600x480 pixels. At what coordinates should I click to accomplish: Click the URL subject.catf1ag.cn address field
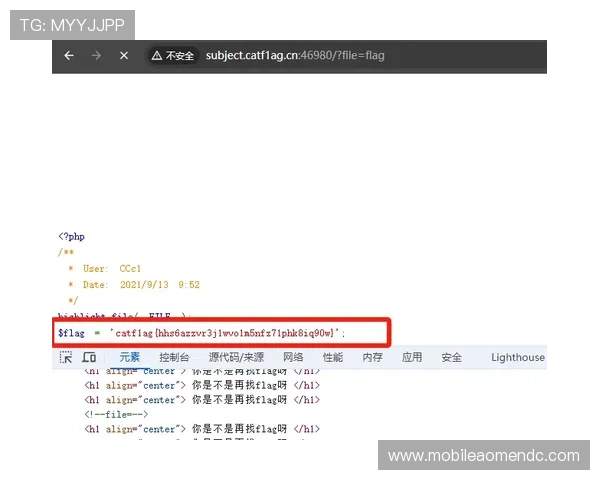point(295,56)
